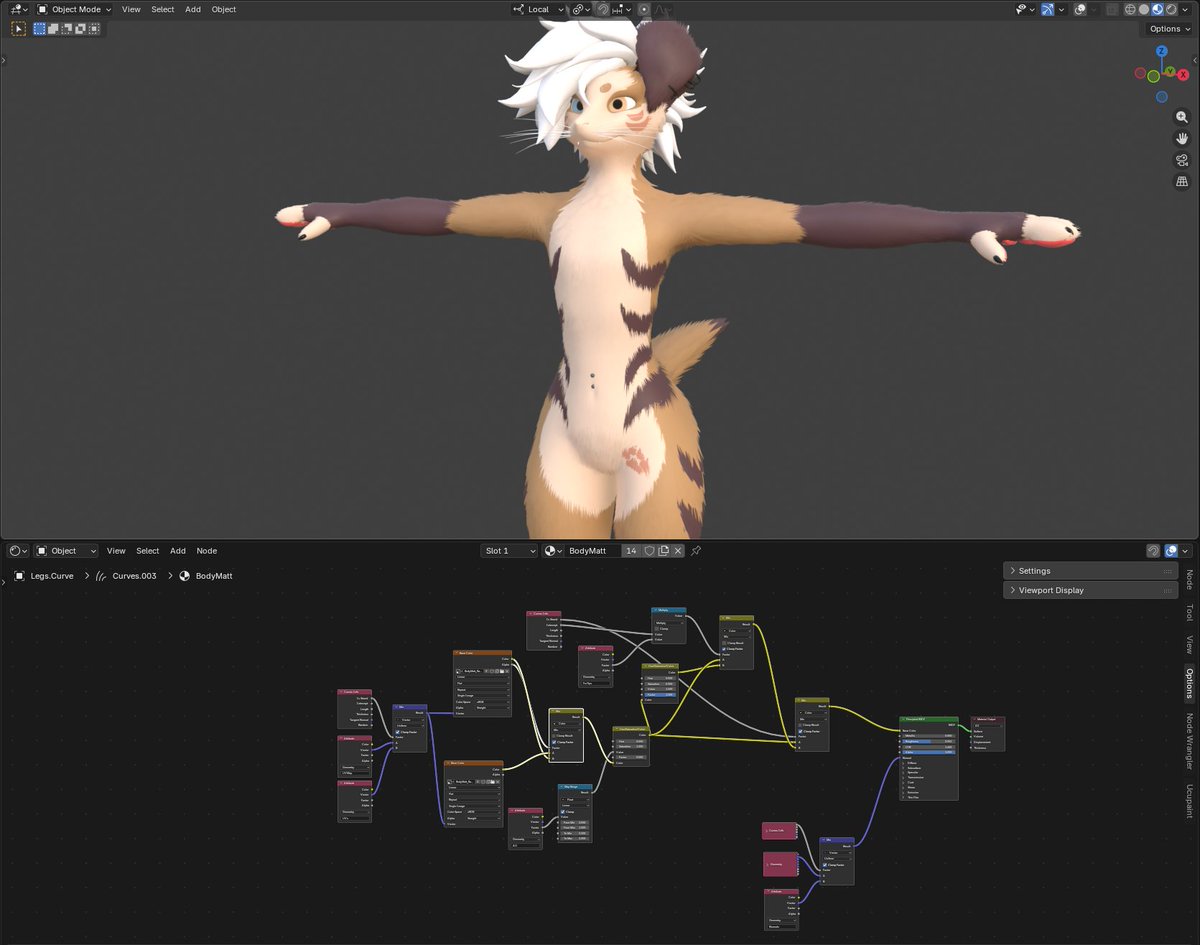1200x945 pixels.
Task: Adjust the Principled BSDF Roughness slider
Action: point(928,741)
